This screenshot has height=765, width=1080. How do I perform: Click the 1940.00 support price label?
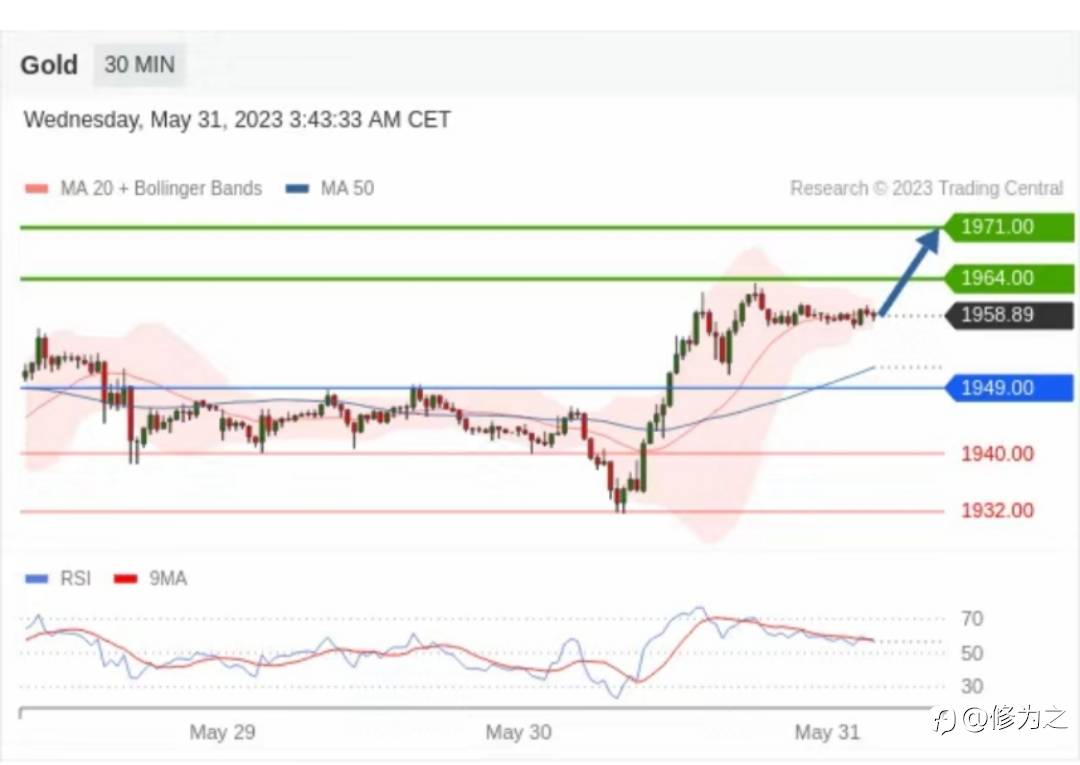[x=997, y=454]
